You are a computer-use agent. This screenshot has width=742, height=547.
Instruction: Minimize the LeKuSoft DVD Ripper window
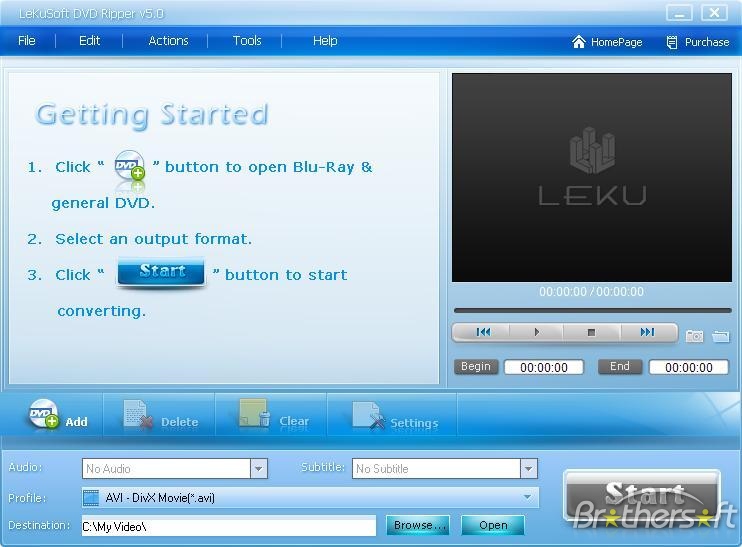coord(679,13)
